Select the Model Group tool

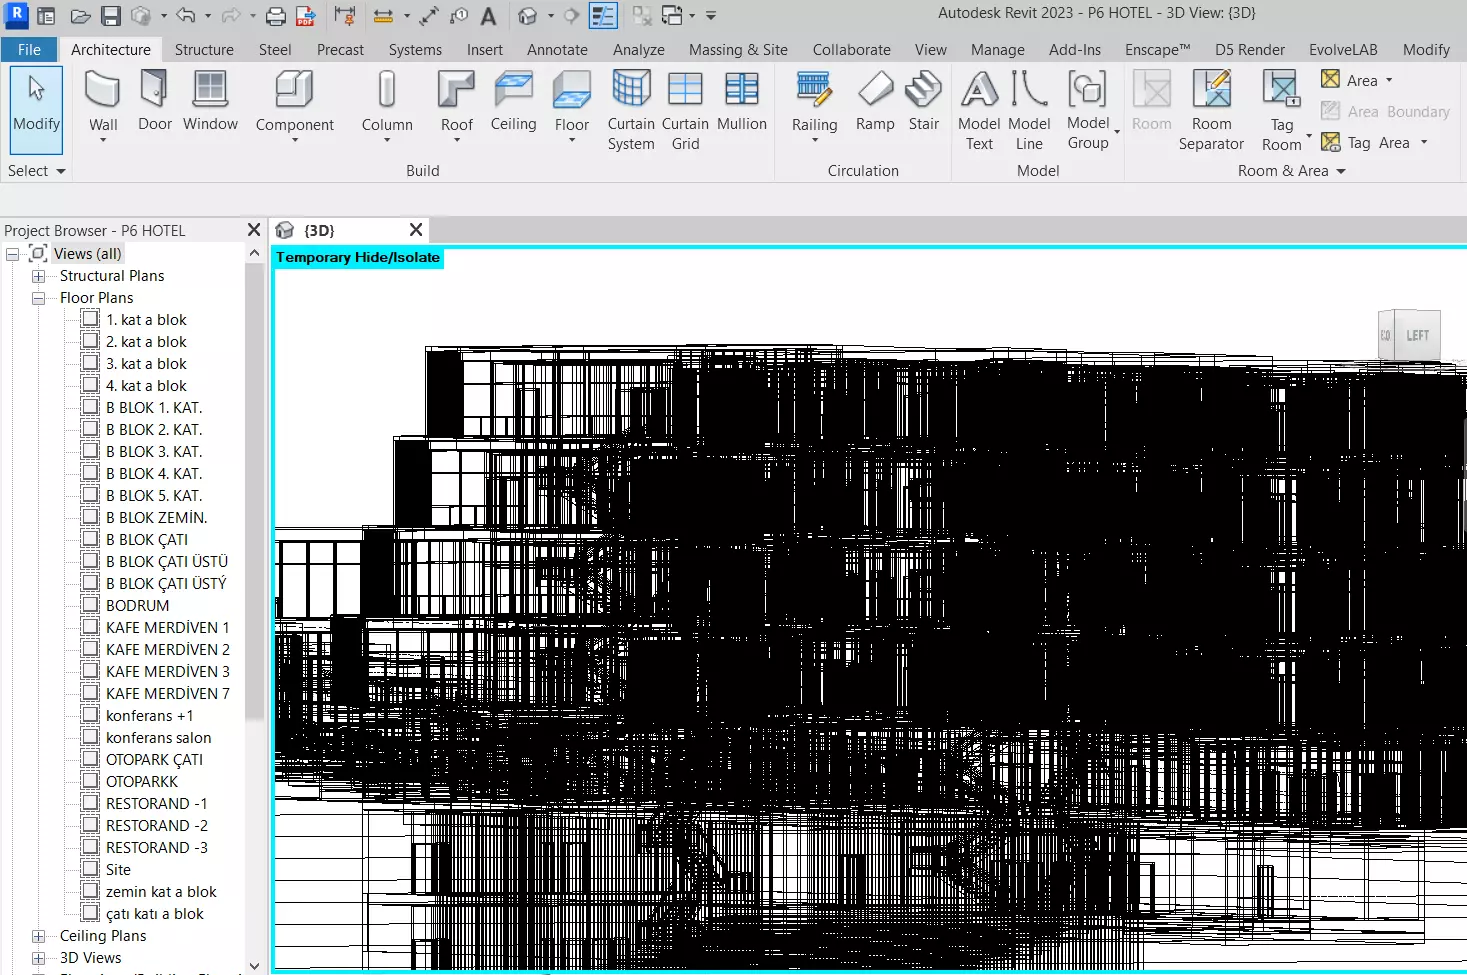1088,110
